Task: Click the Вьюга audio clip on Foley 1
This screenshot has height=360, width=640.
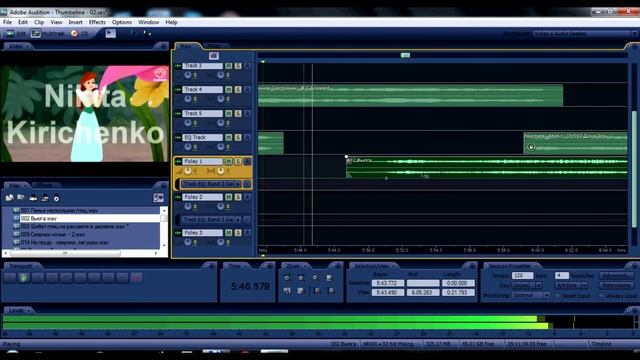Action: [487, 167]
